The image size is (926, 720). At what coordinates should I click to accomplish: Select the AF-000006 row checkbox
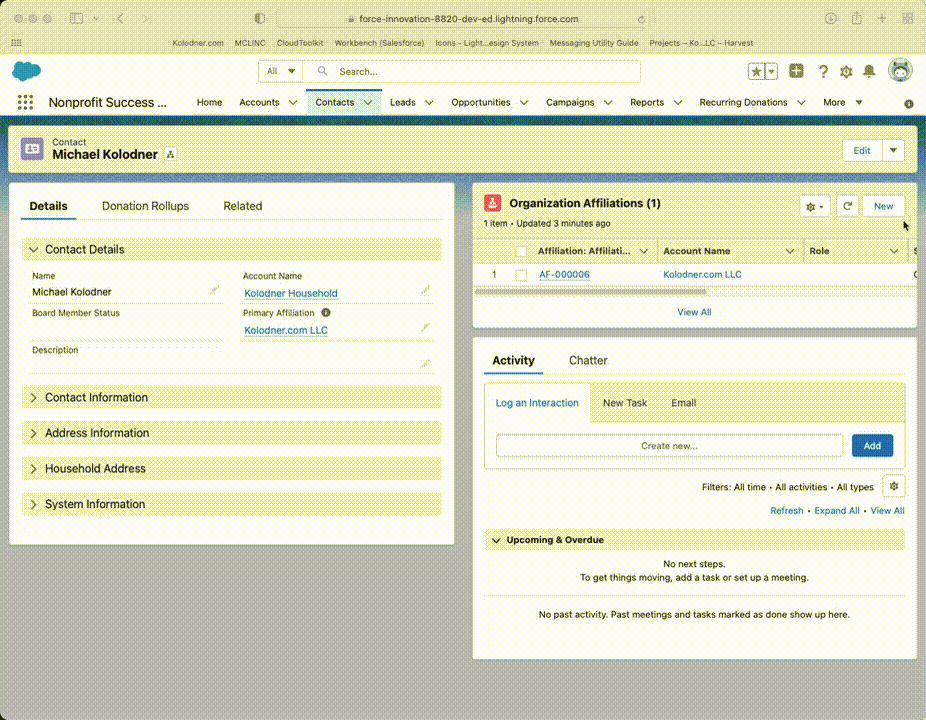point(521,275)
